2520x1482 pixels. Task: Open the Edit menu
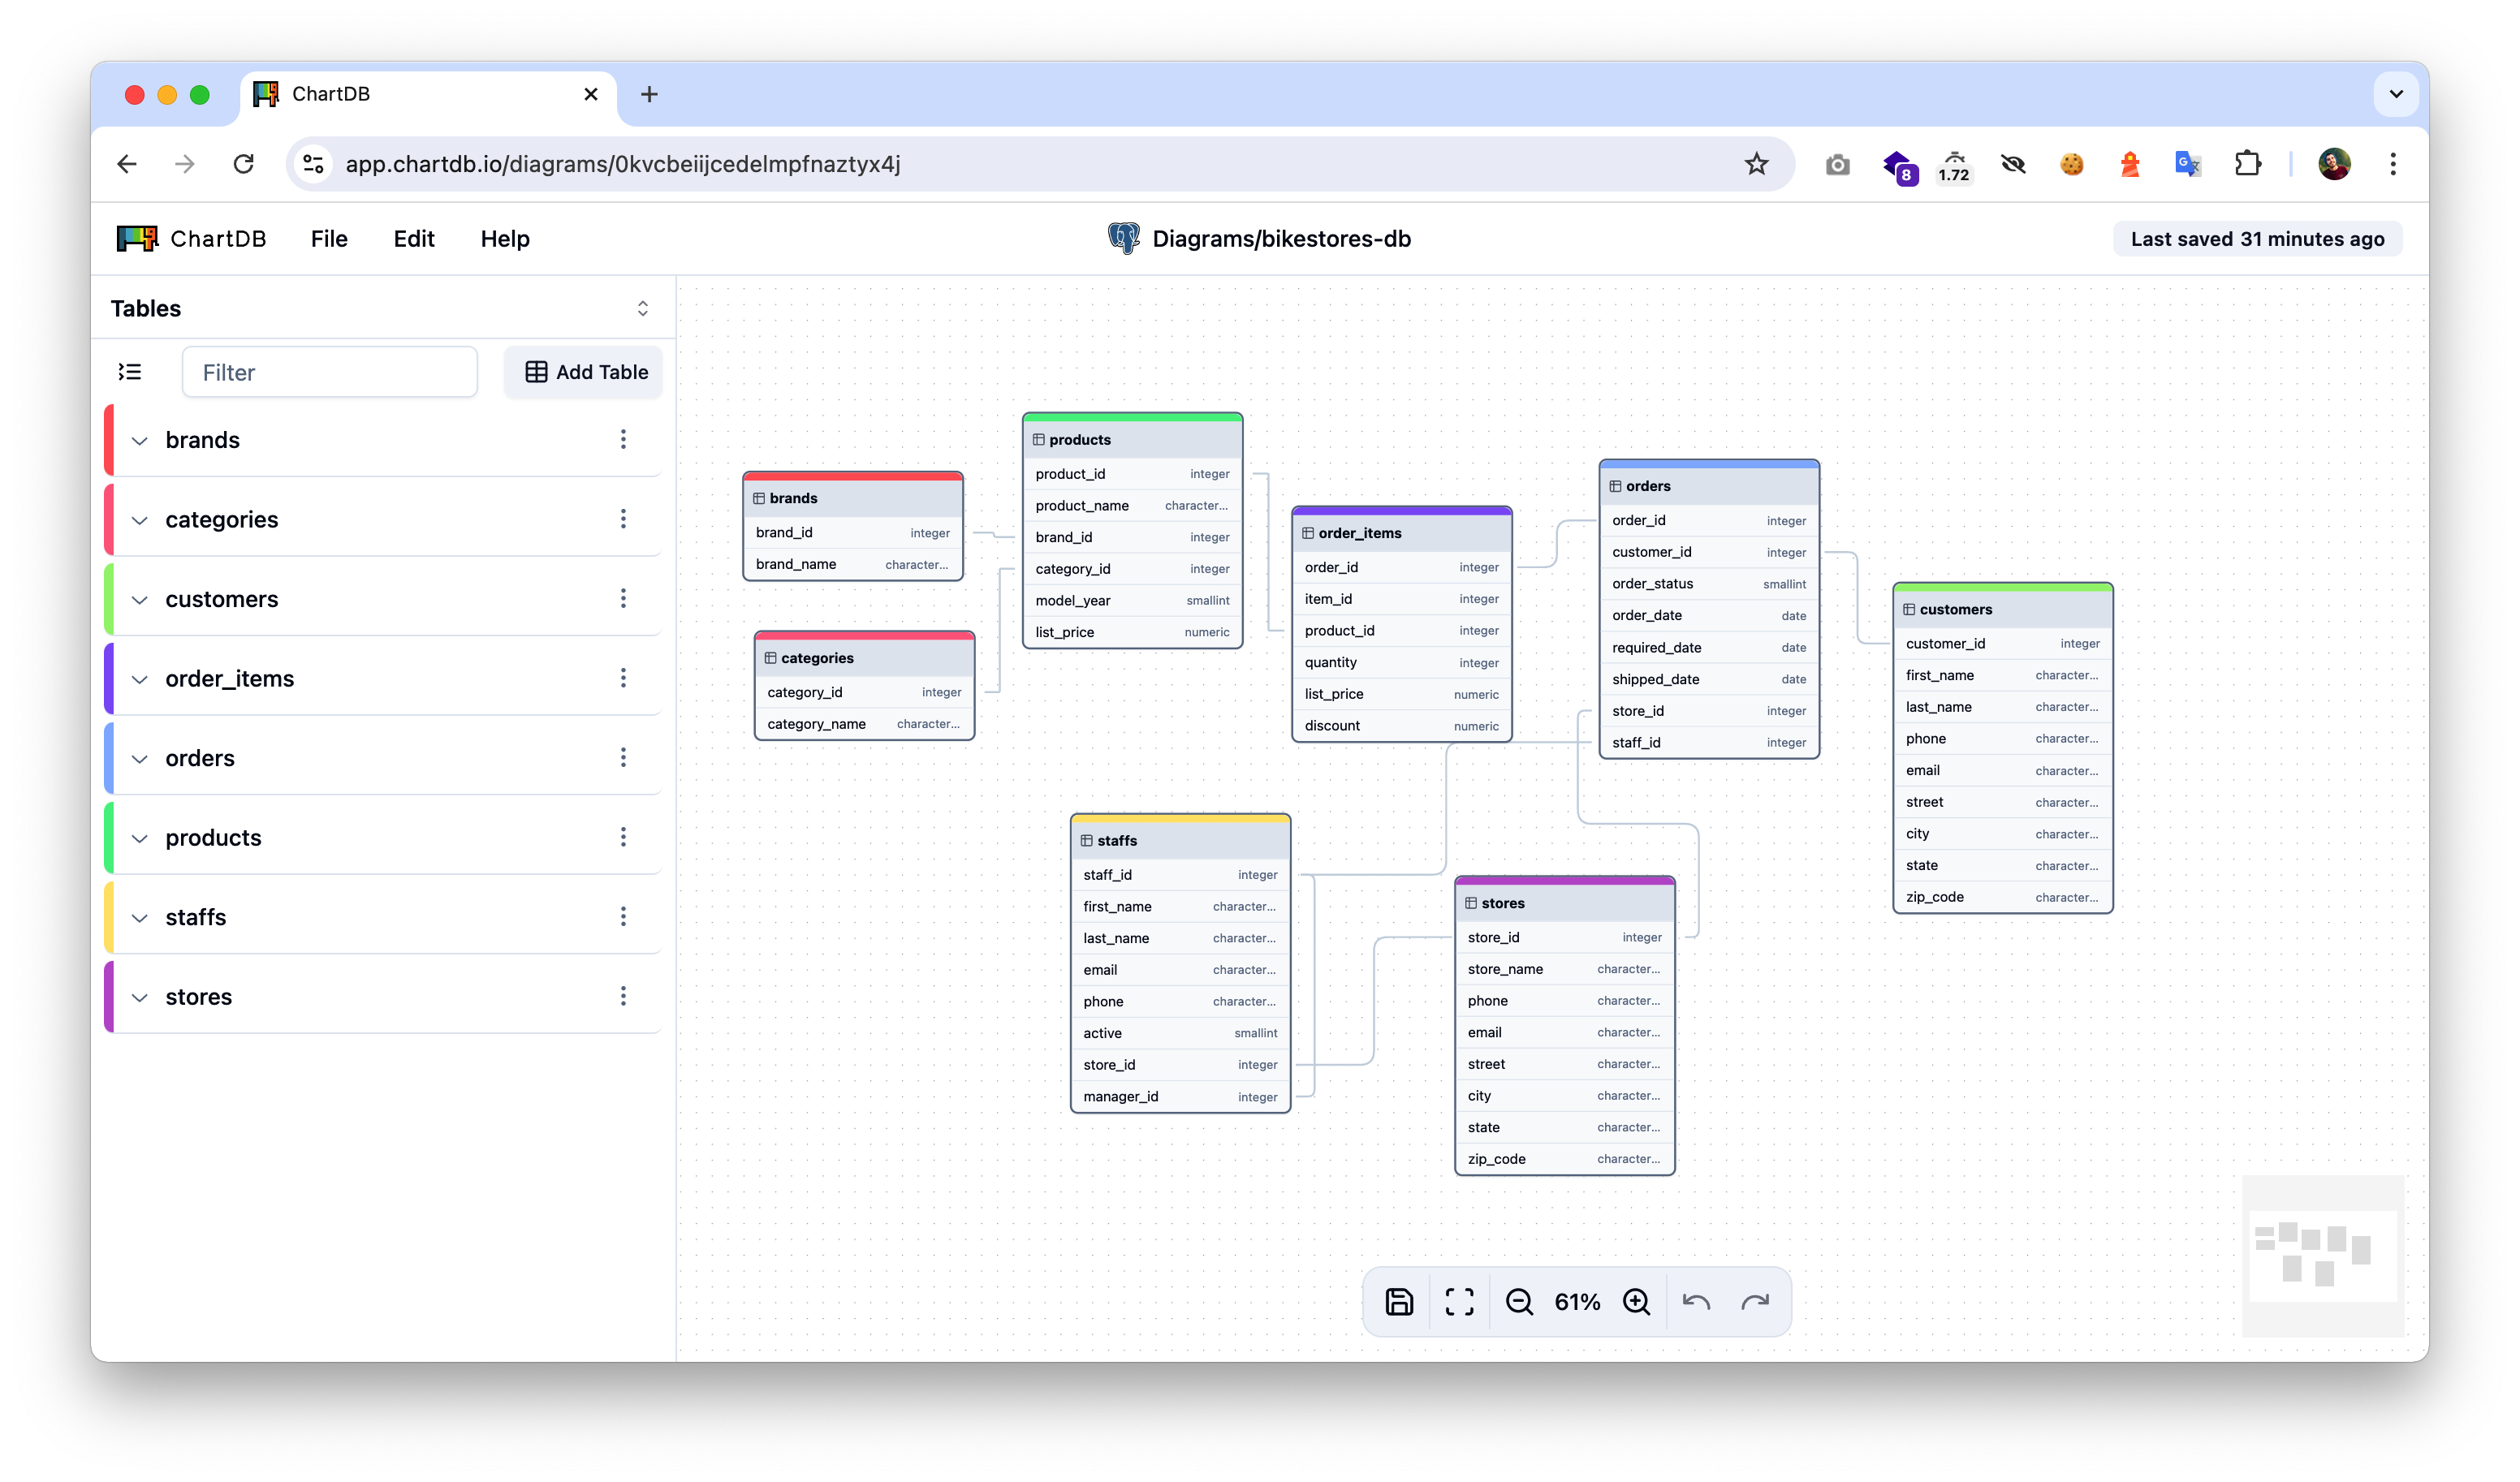point(414,238)
